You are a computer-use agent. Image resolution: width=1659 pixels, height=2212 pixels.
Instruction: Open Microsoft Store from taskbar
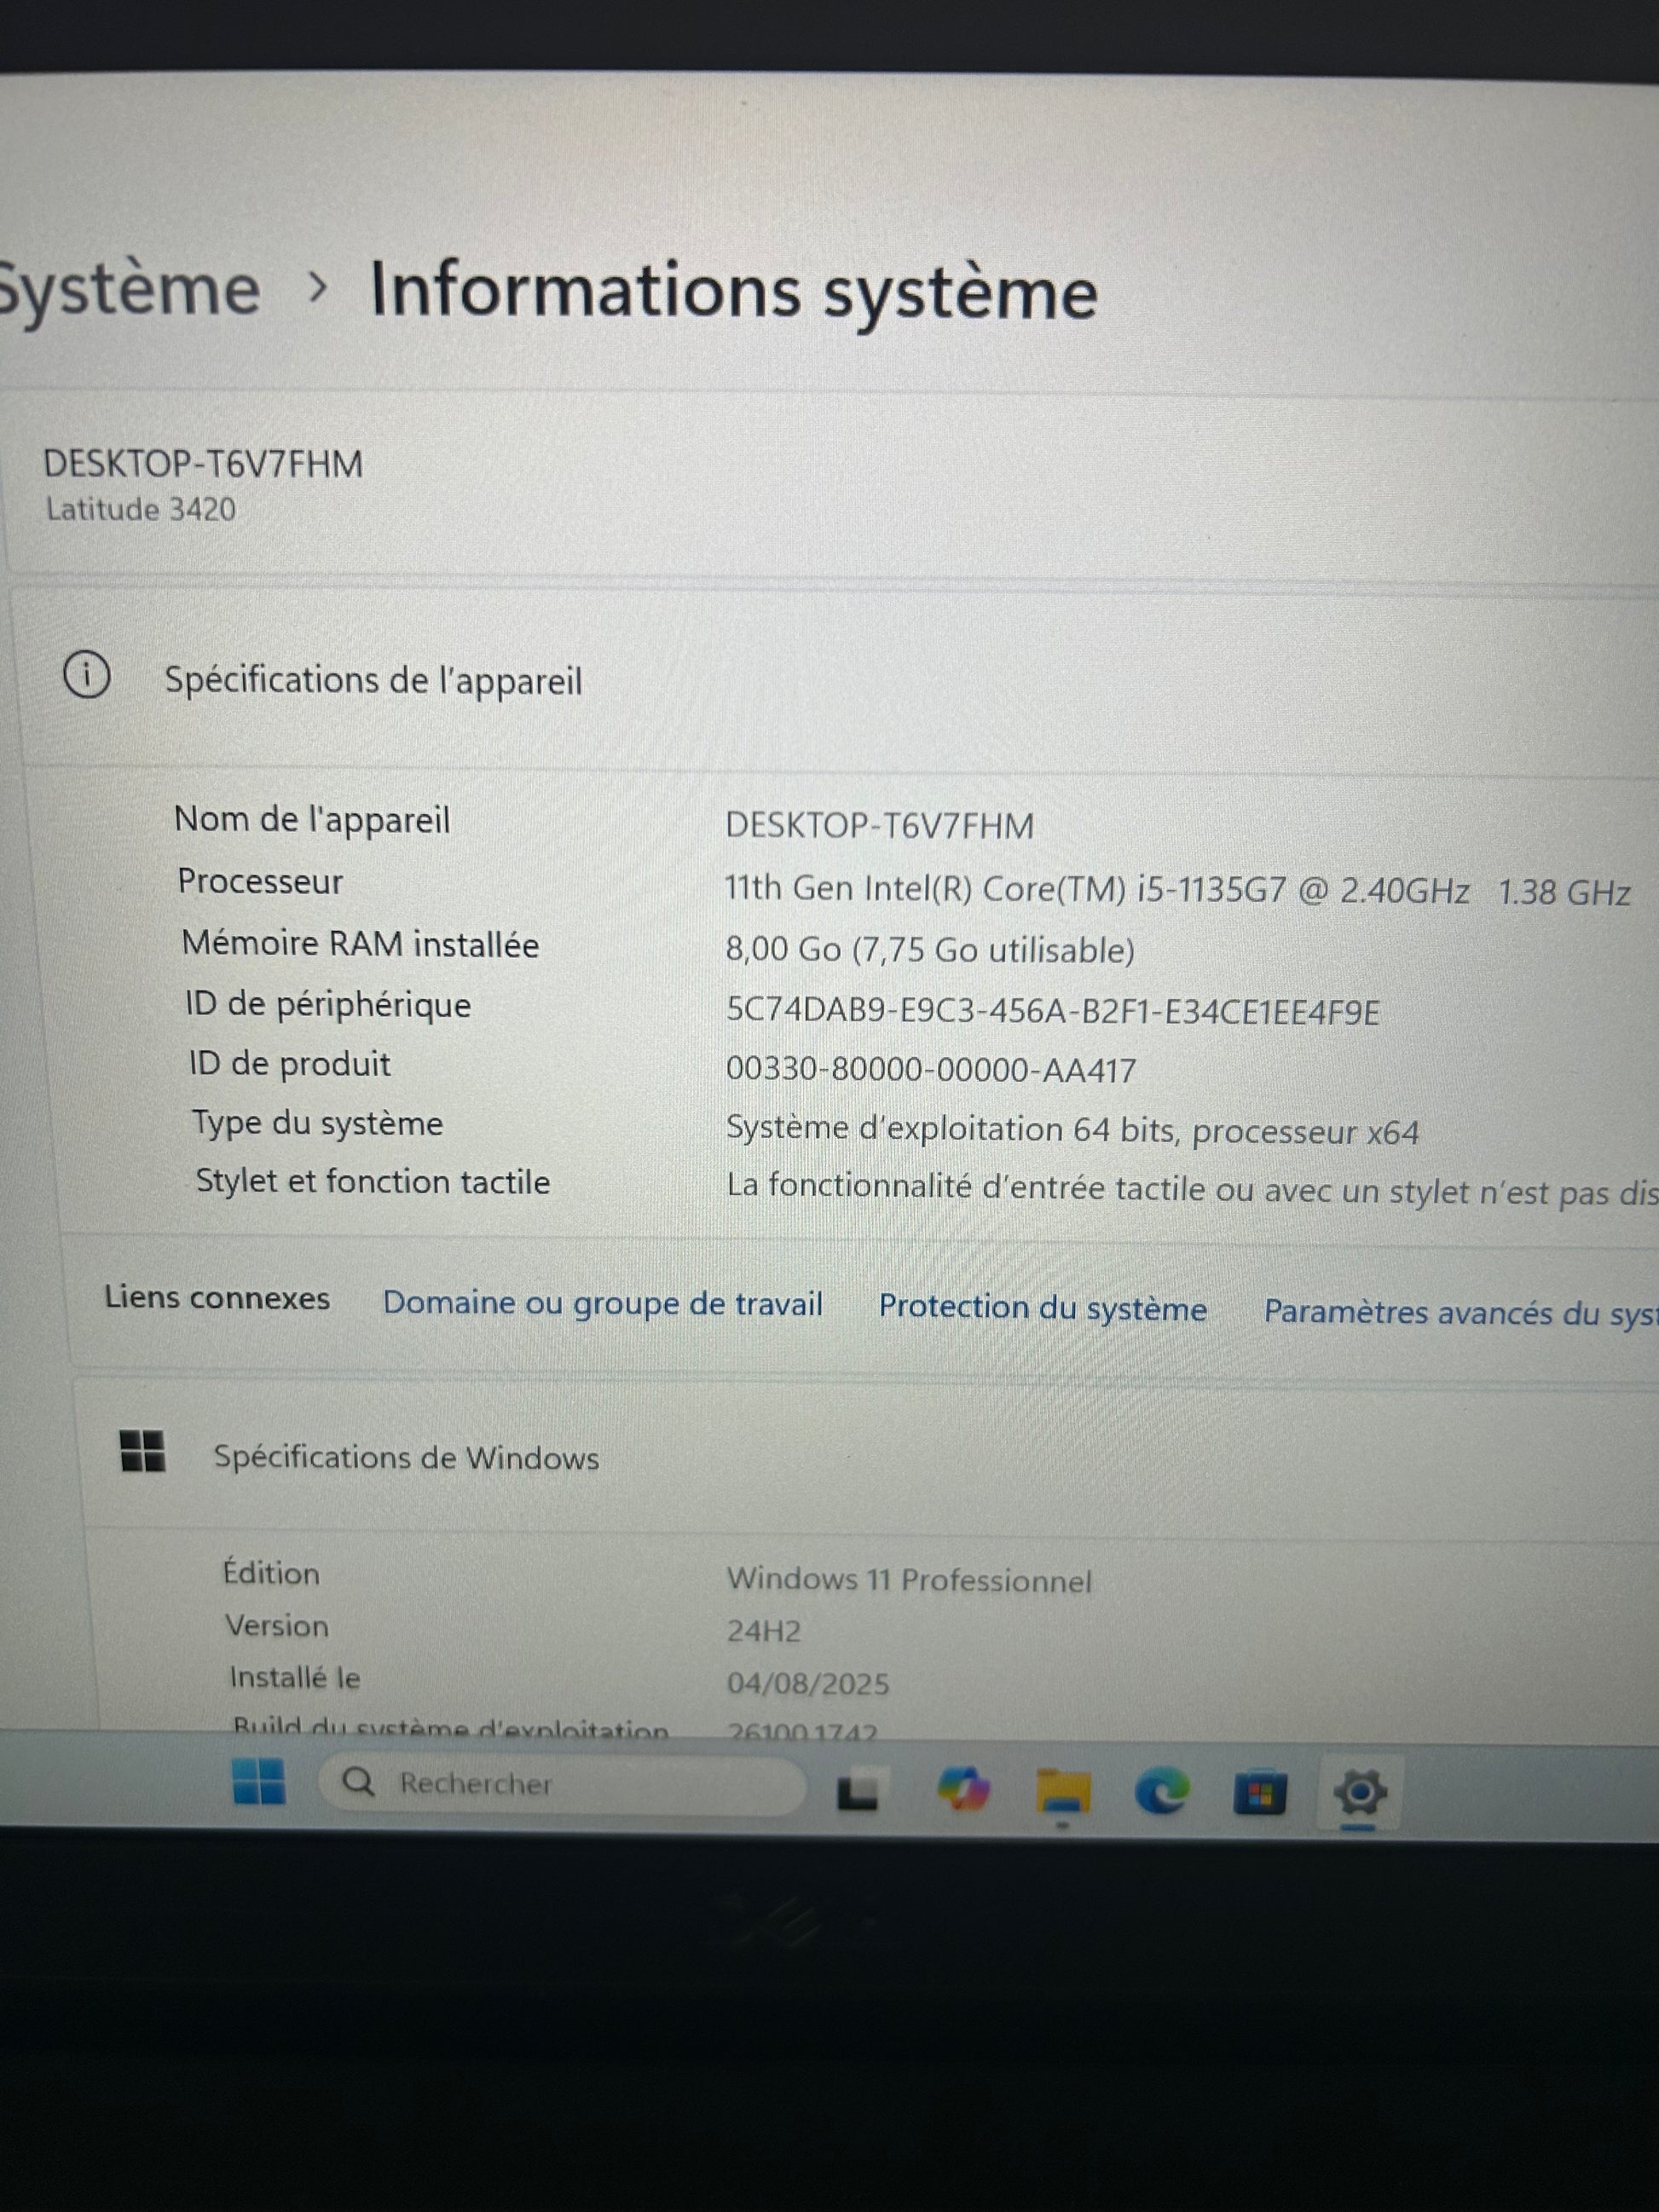click(1259, 1793)
